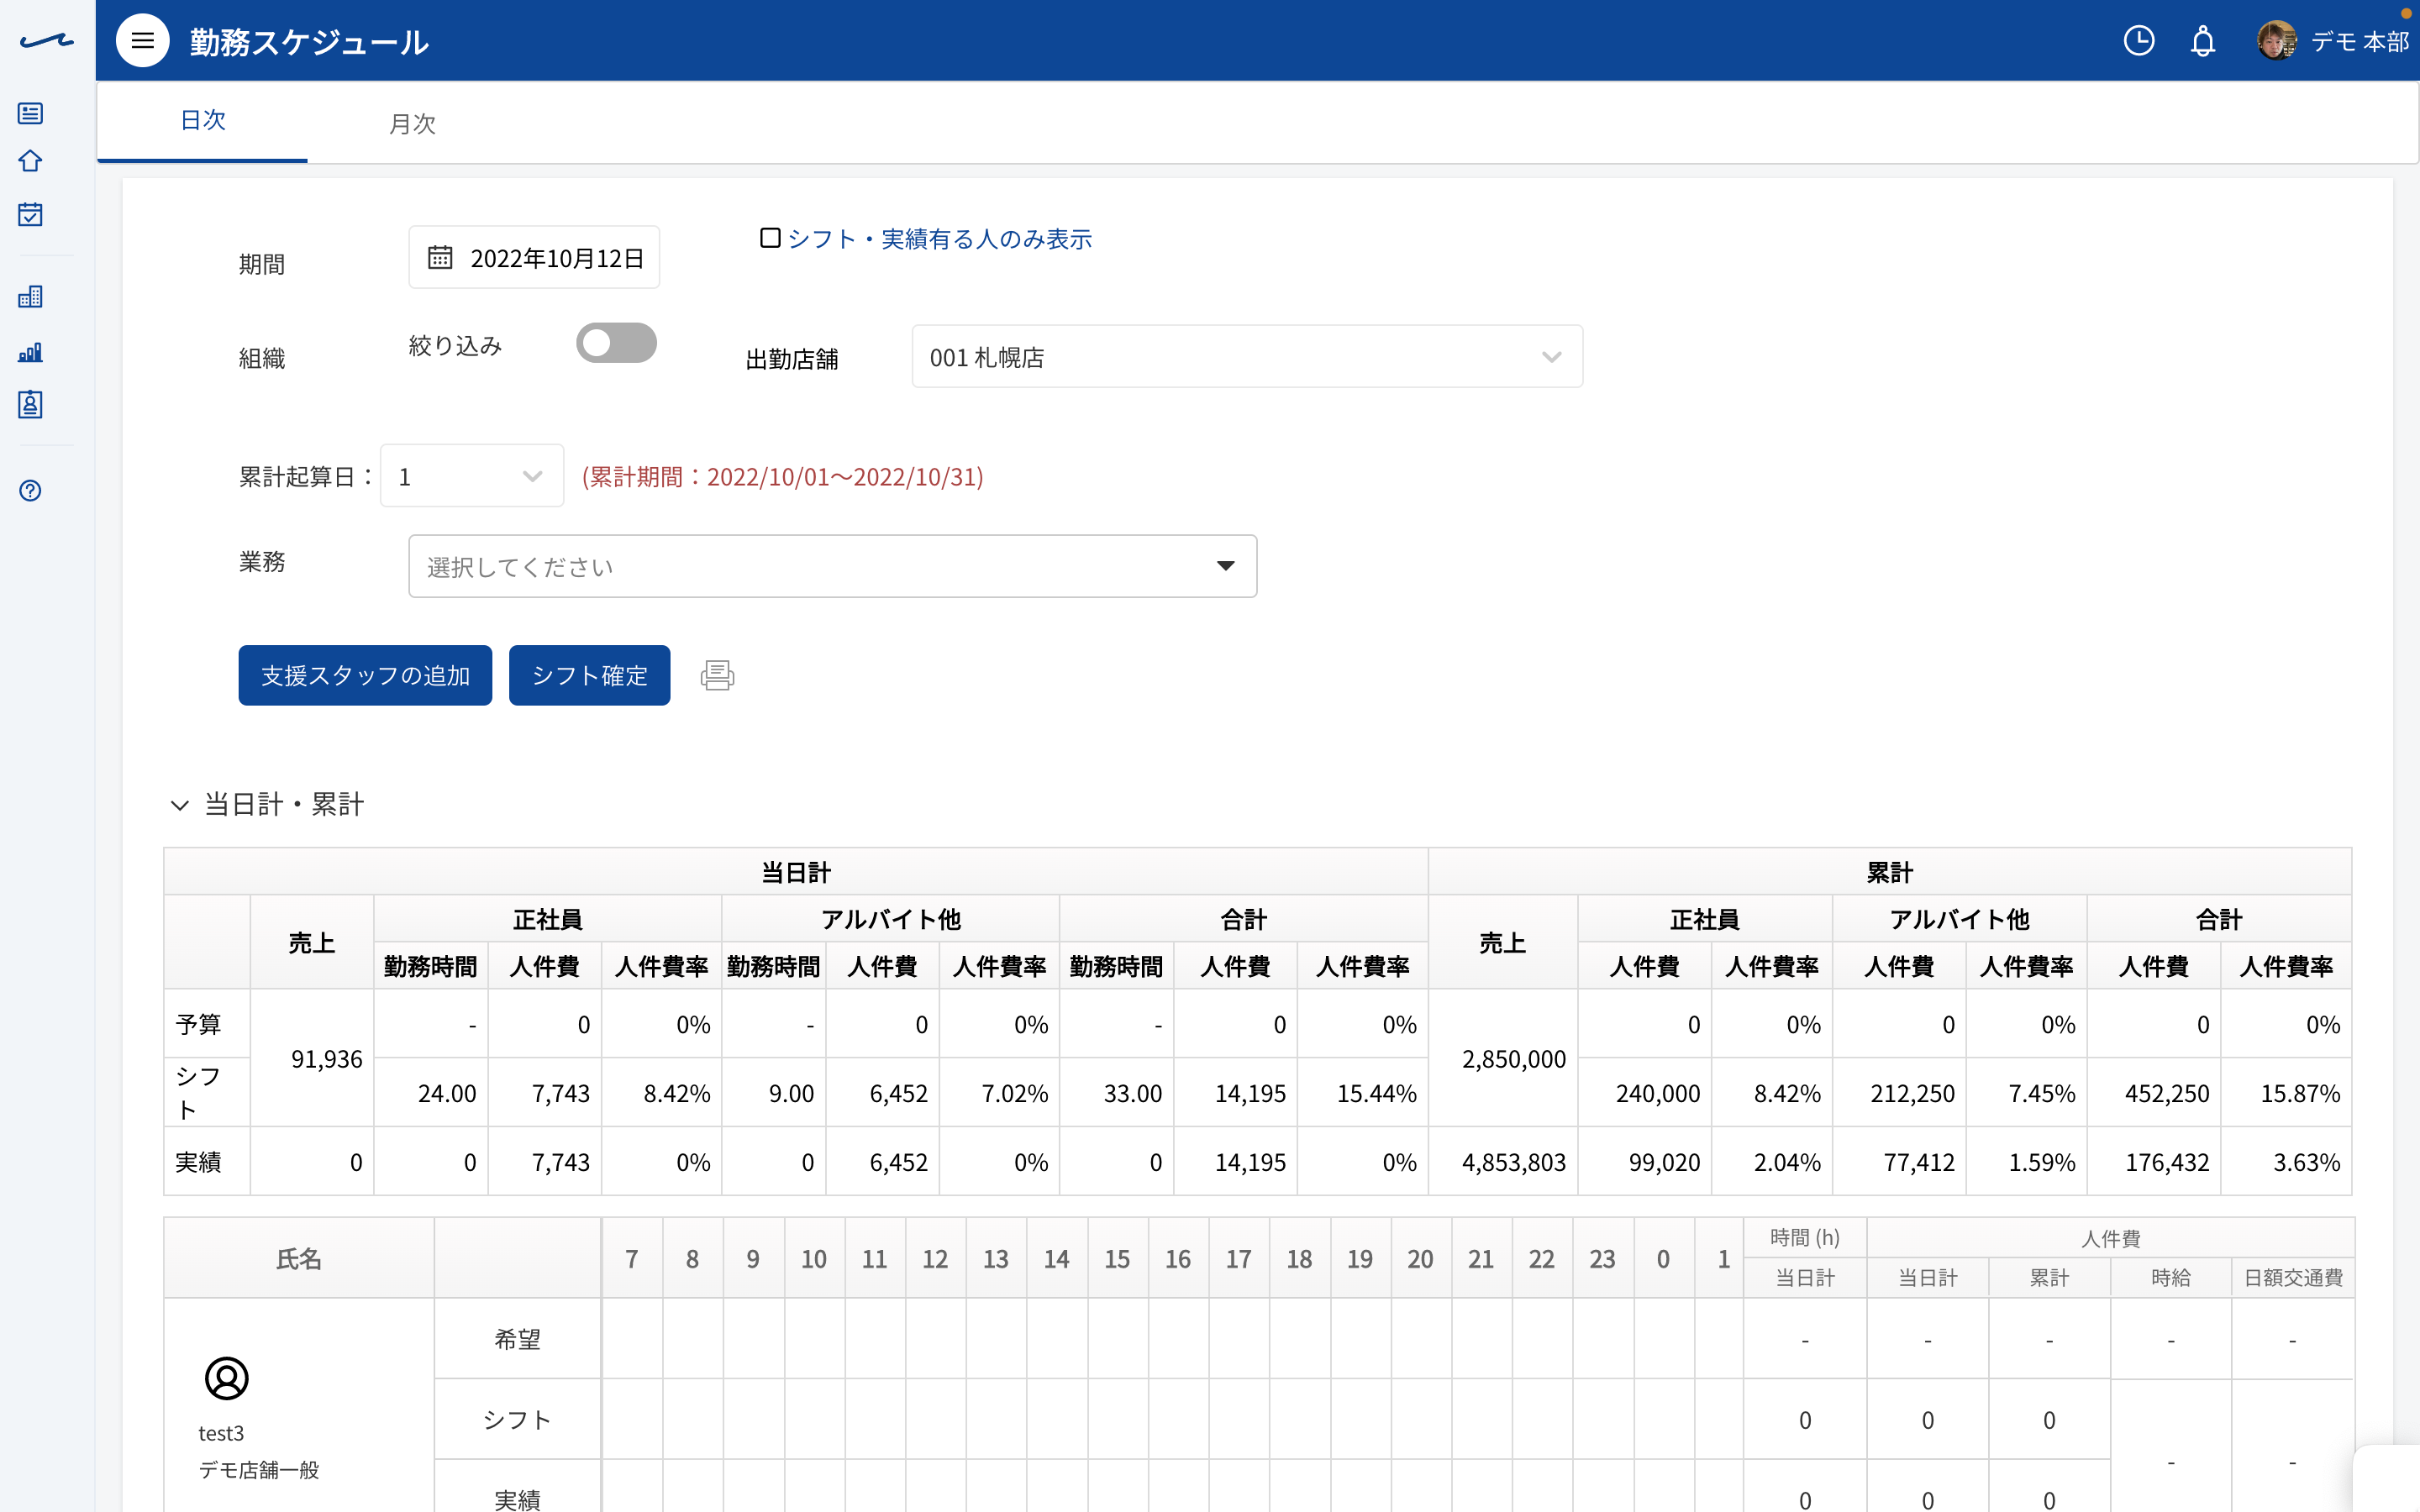The image size is (2420, 1512).
Task: Open the building sidebar icon
Action: pos(30,296)
